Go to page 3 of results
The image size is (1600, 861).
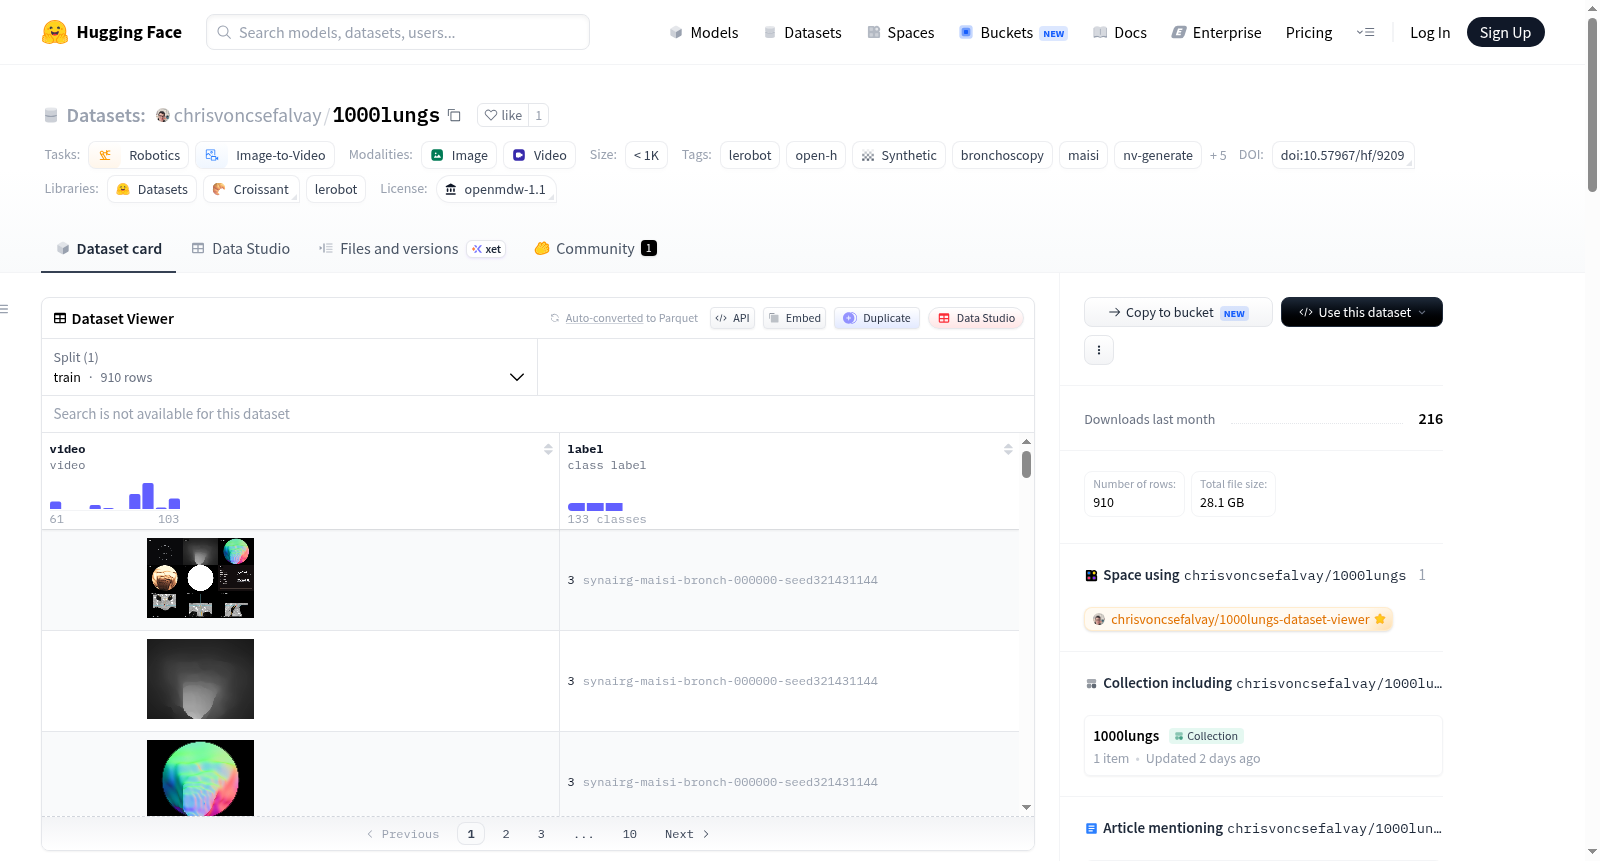pos(541,834)
